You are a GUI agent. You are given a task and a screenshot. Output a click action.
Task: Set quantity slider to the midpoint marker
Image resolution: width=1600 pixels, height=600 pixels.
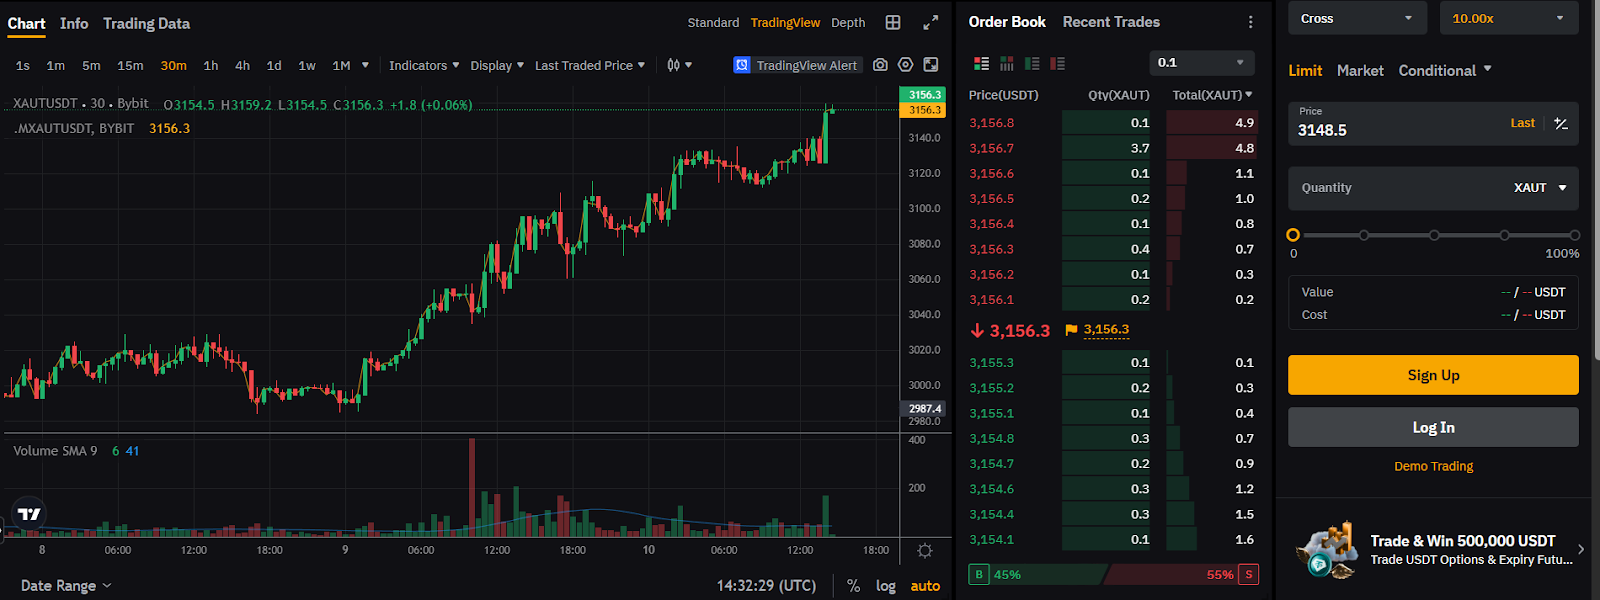(x=1434, y=235)
